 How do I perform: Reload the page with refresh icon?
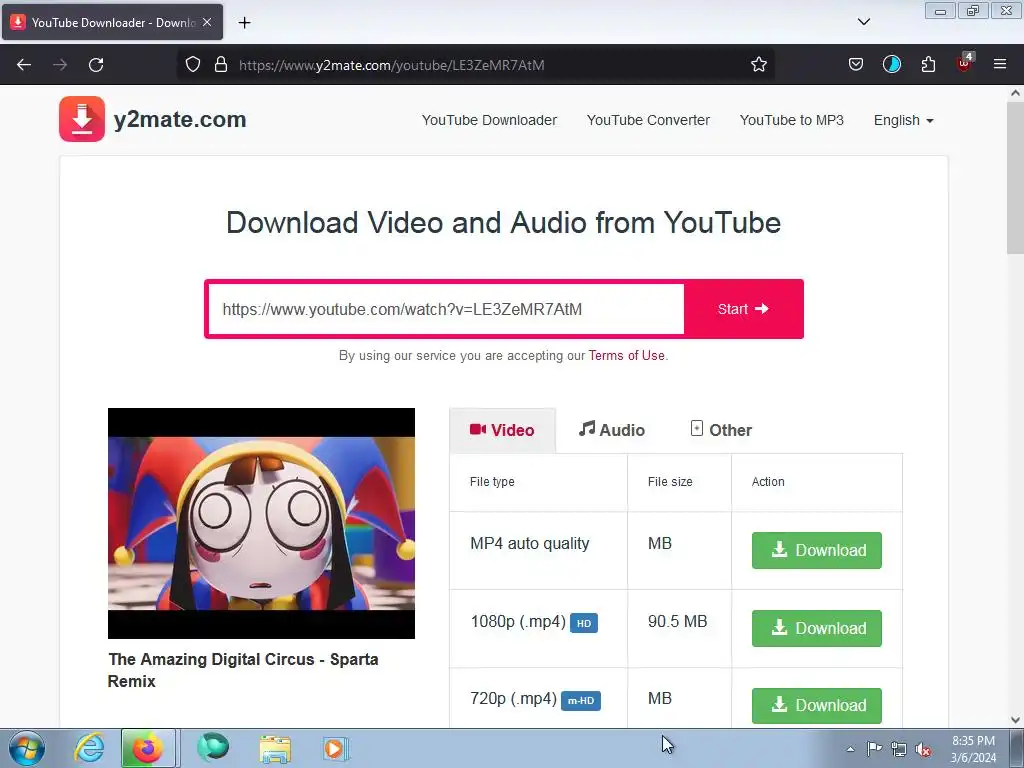tap(96, 65)
